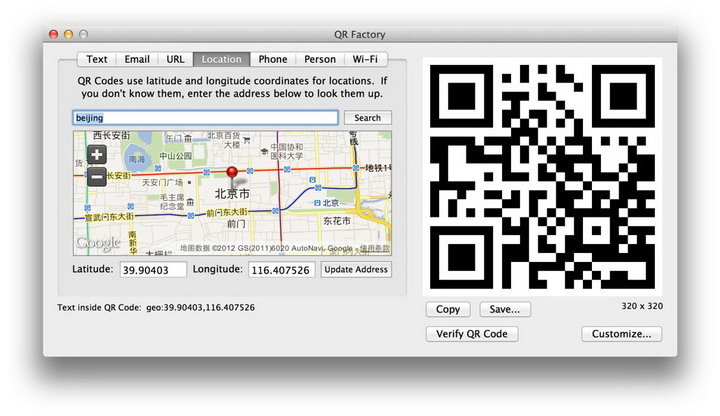
Task: Click the 中山公园 map label
Action: [175, 156]
